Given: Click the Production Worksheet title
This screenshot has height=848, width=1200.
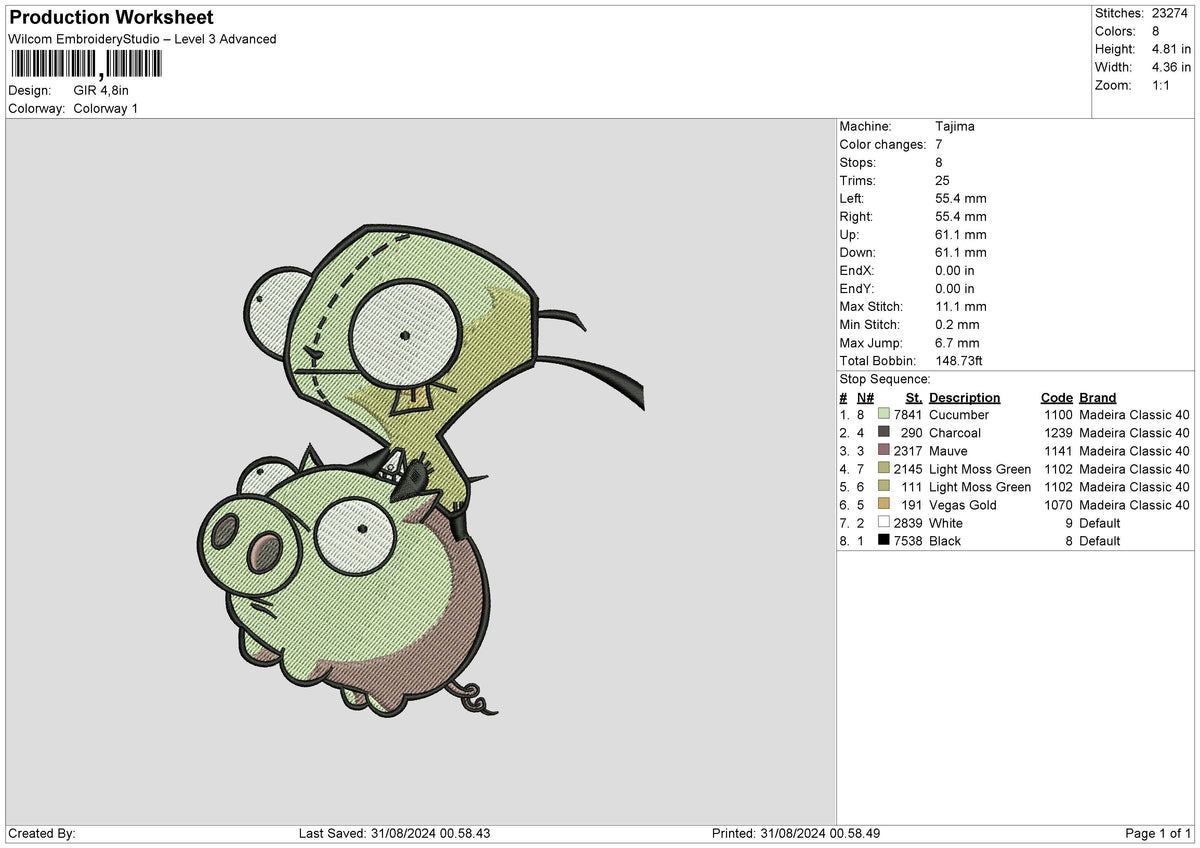Looking at the screenshot, I should tap(111, 17).
